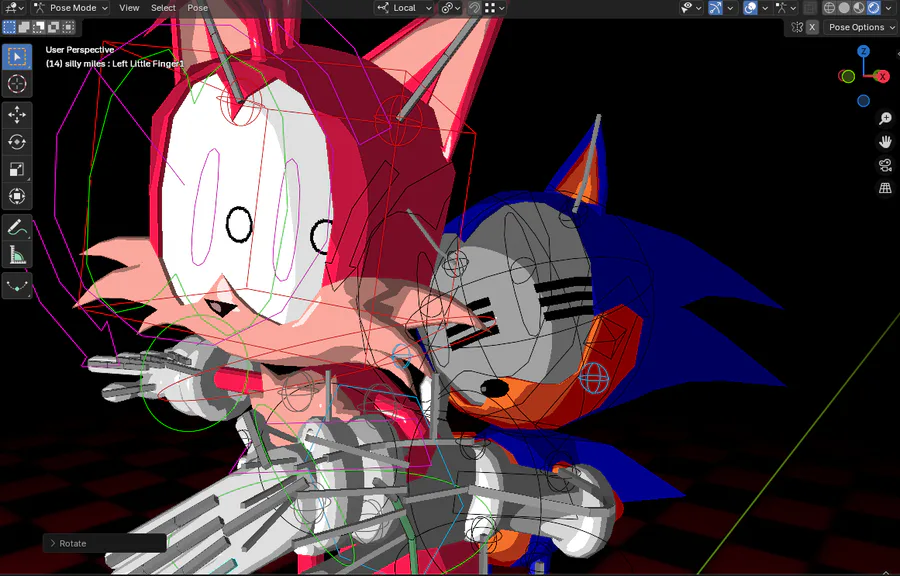Open the Select menu
Image resolution: width=900 pixels, height=576 pixels.
click(163, 7)
